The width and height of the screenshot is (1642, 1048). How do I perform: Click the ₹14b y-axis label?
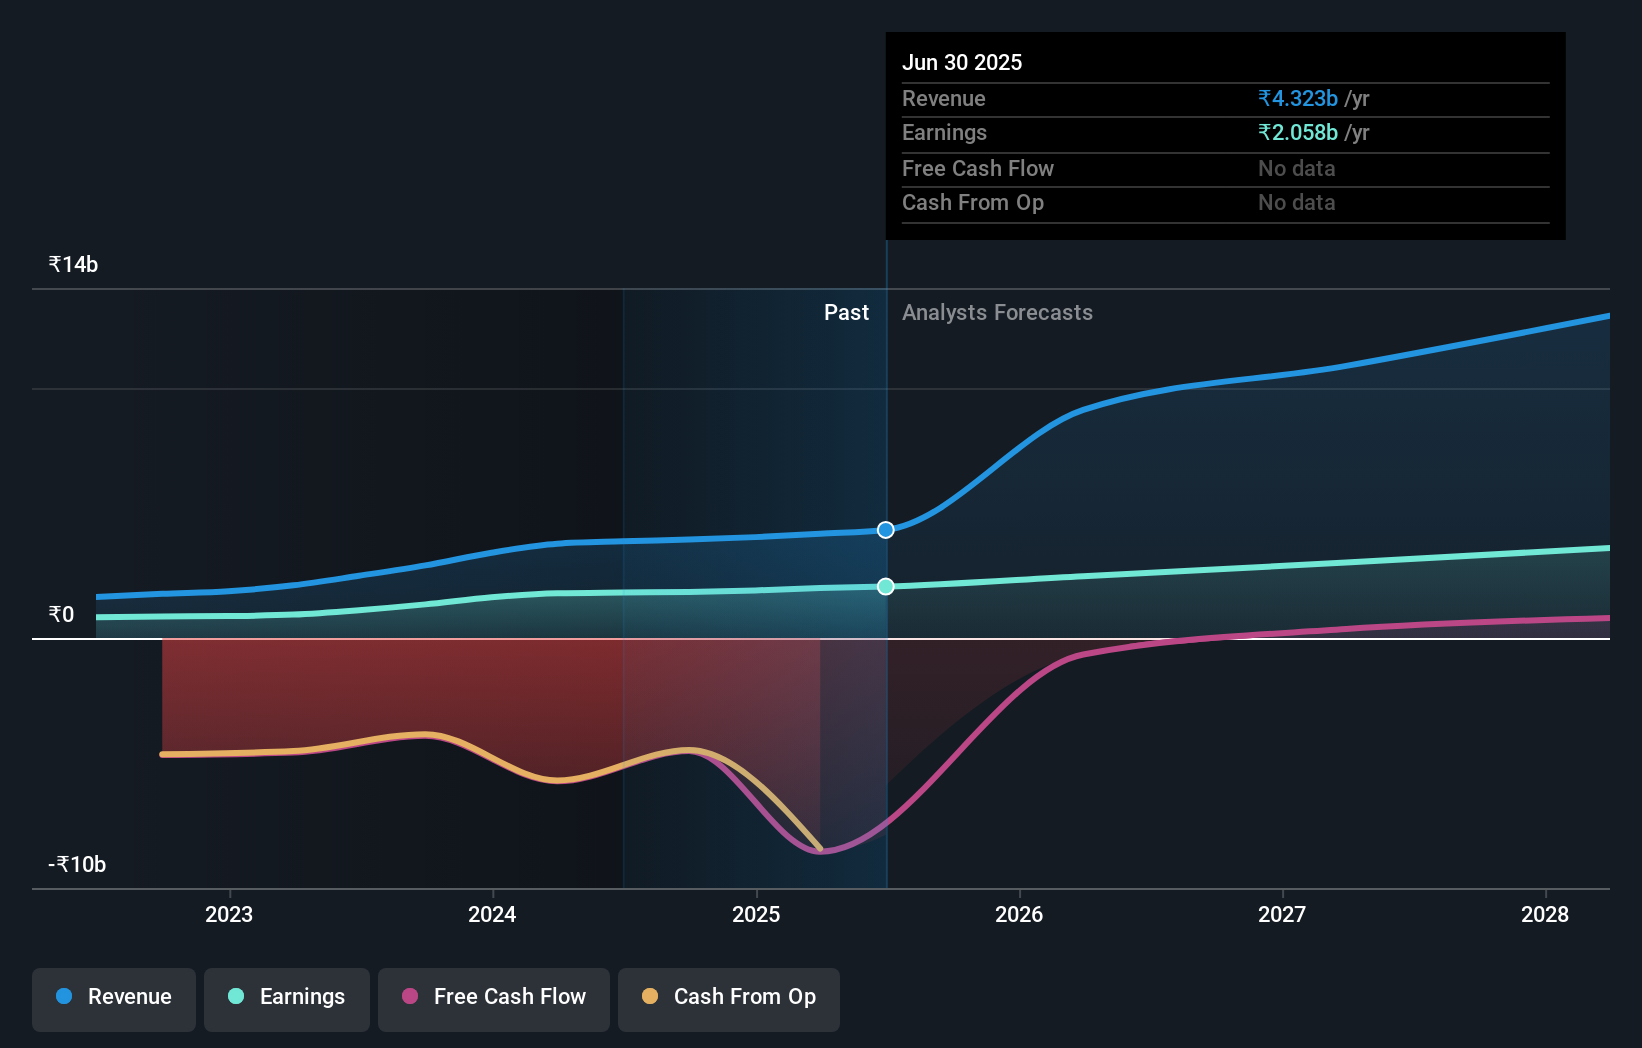[x=73, y=264]
